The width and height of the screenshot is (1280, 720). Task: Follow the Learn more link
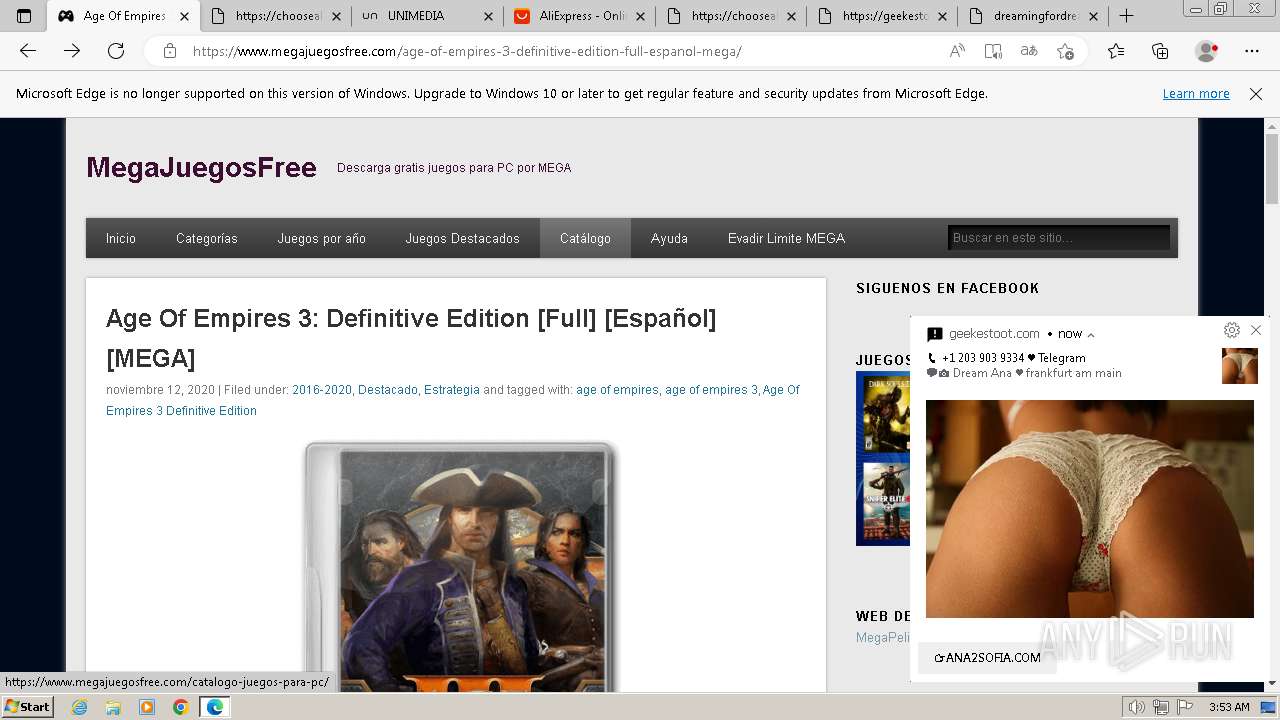point(1196,94)
